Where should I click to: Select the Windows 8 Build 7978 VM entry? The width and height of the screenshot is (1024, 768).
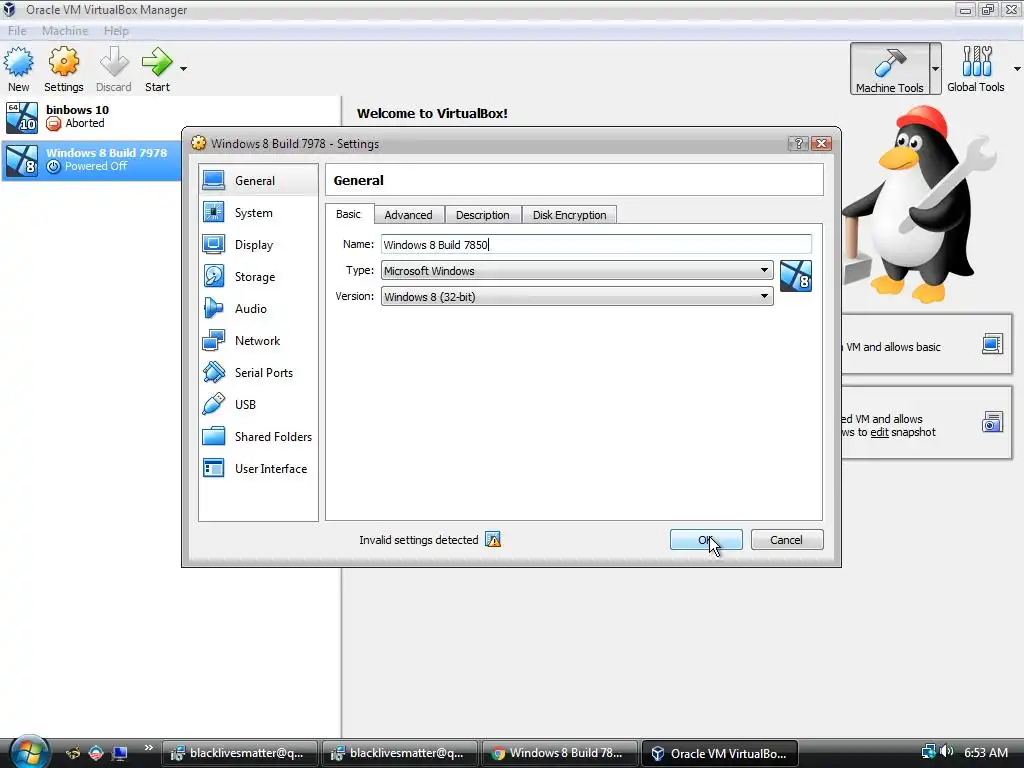pos(91,159)
